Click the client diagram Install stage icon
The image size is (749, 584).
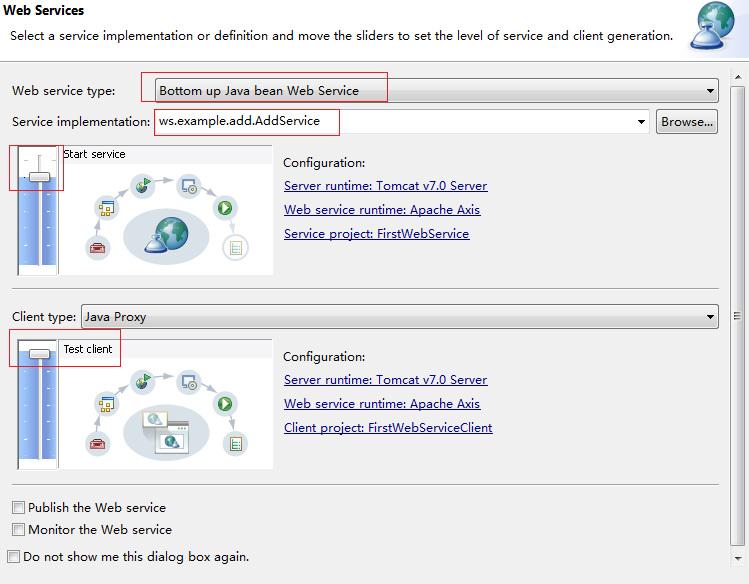pos(189,382)
